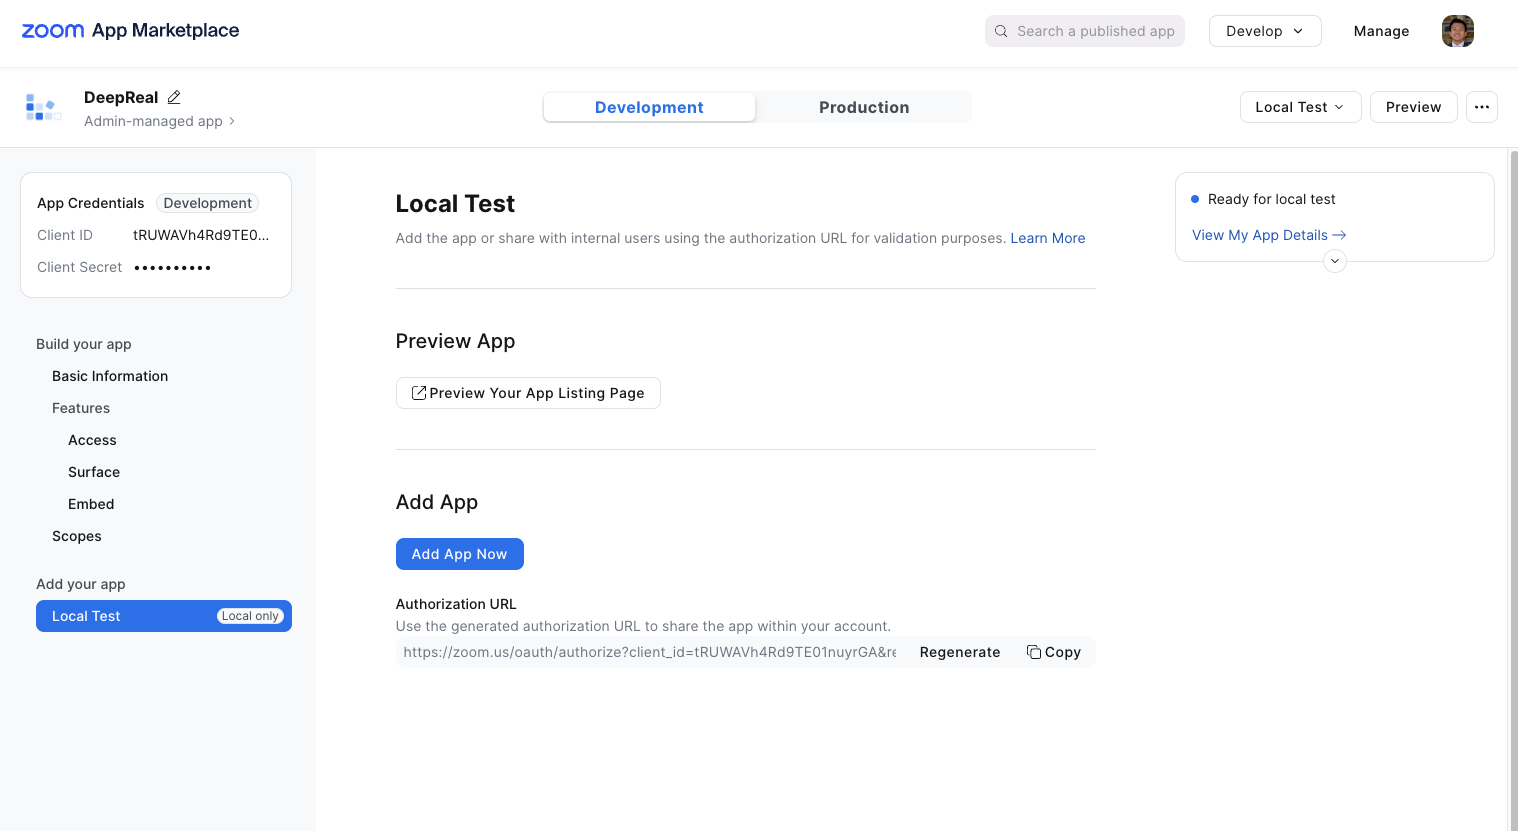Image resolution: width=1518 pixels, height=831 pixels.
Task: Open Preview Your App Listing Page
Action: pos(528,393)
